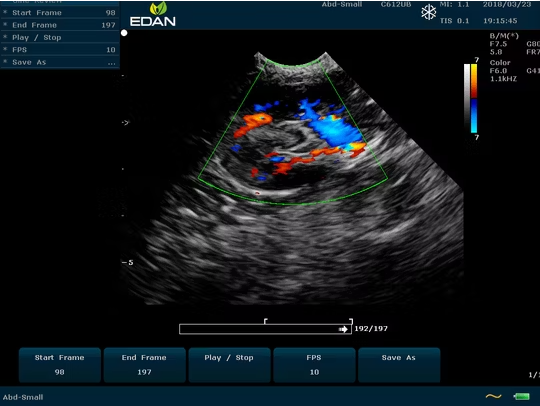Select End Frame in side menu
Image resolution: width=540 pixels, height=406 pixels.
point(60,25)
